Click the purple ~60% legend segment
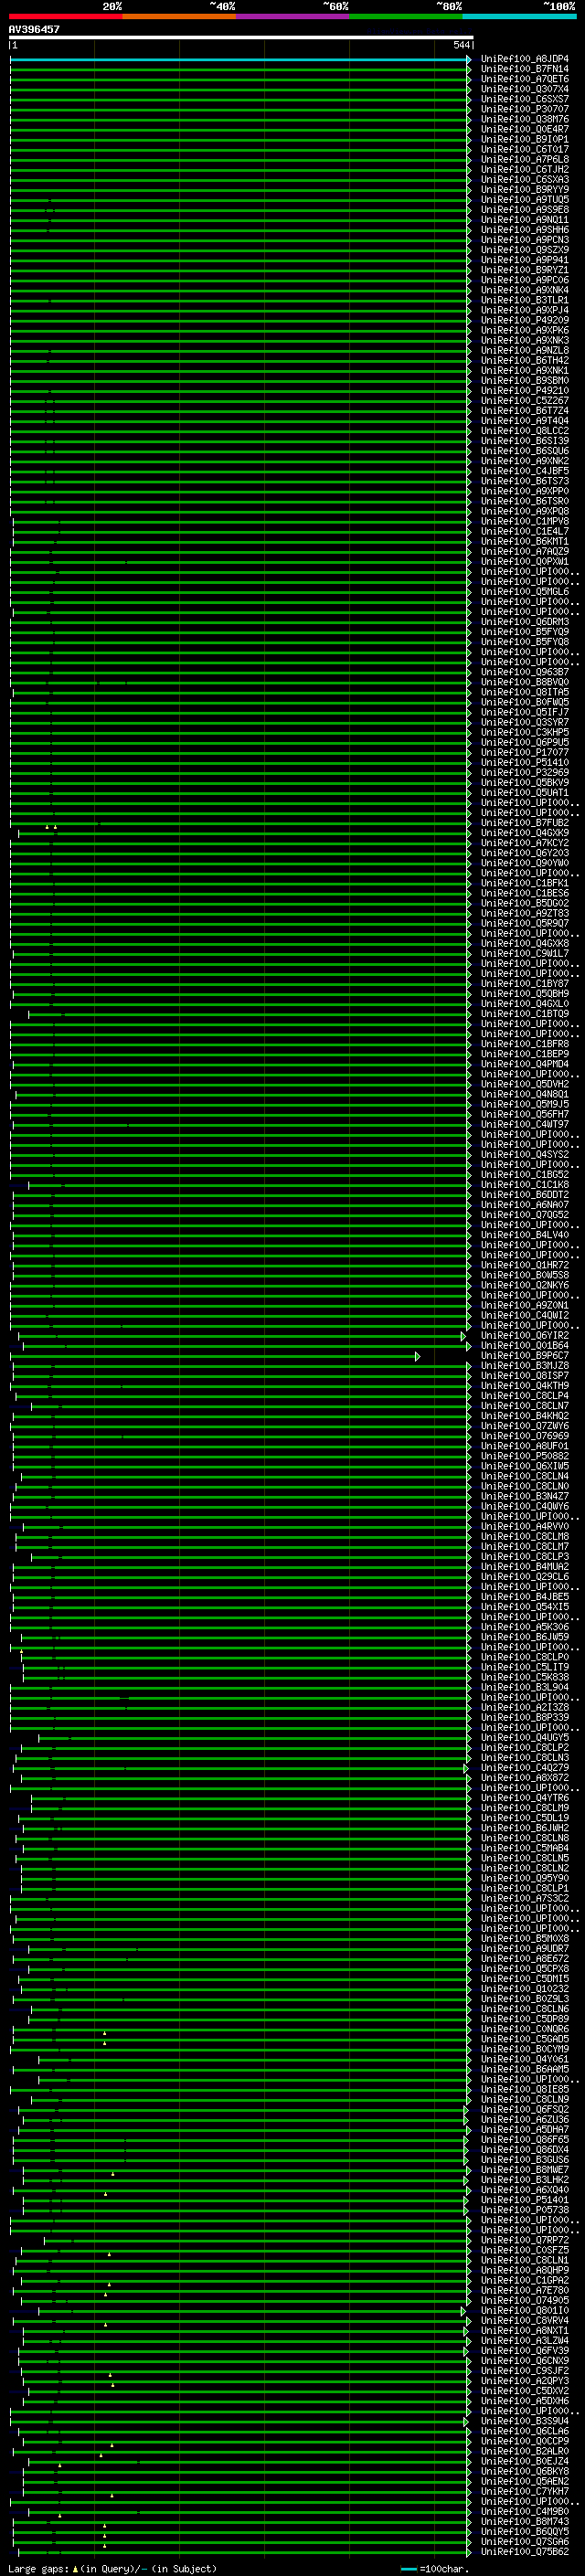 click(293, 16)
